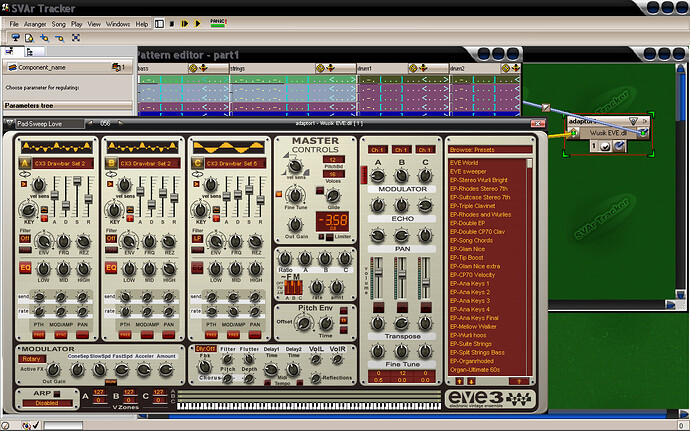690x431 pixels.
Task: Open the Play menu
Action: (x=77, y=24)
